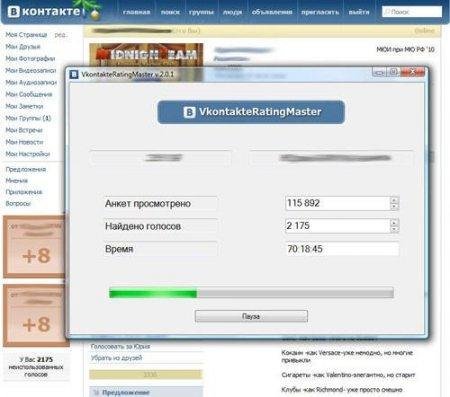Click the Найдено голосов label
The width and height of the screenshot is (450, 397).
(x=143, y=226)
